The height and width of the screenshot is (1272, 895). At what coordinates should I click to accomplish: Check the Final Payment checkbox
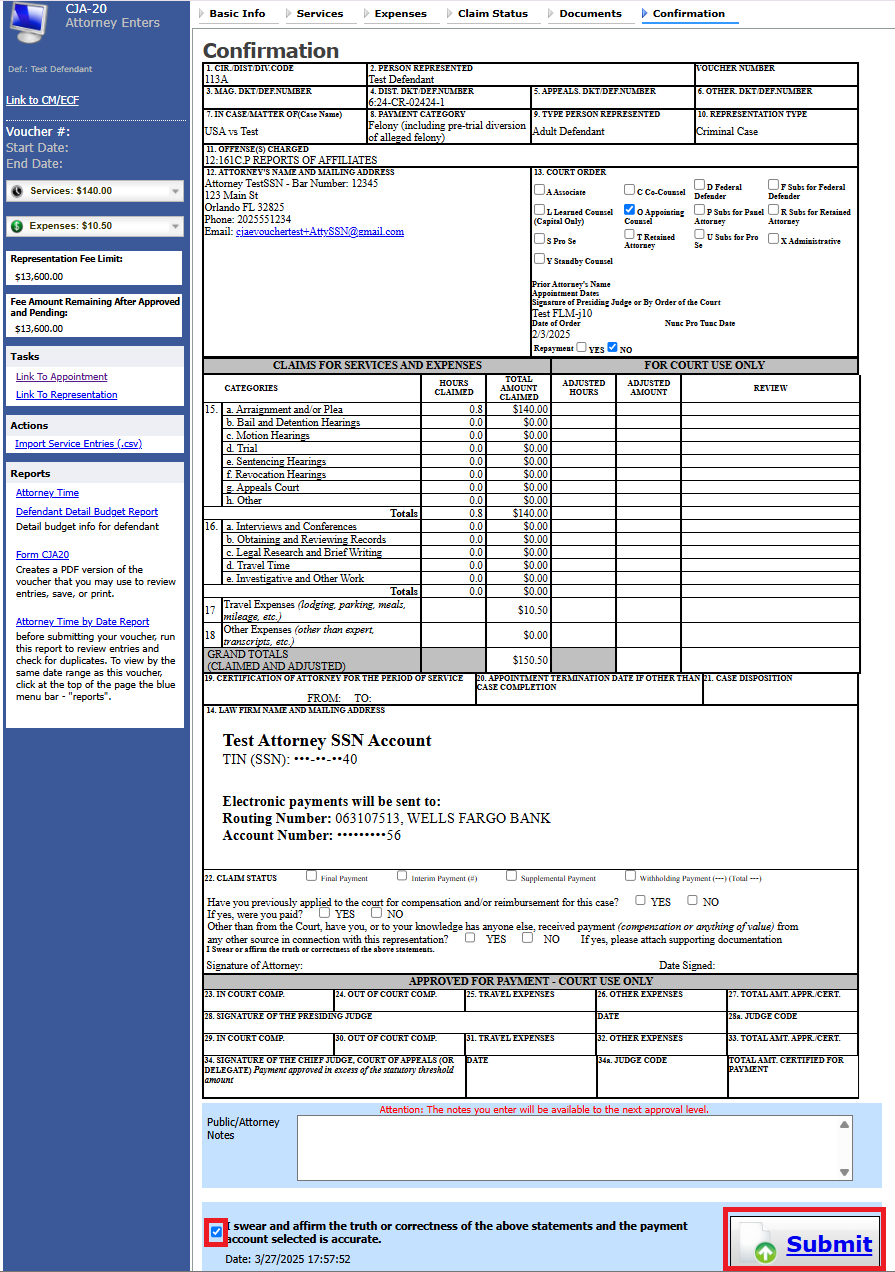[x=311, y=875]
